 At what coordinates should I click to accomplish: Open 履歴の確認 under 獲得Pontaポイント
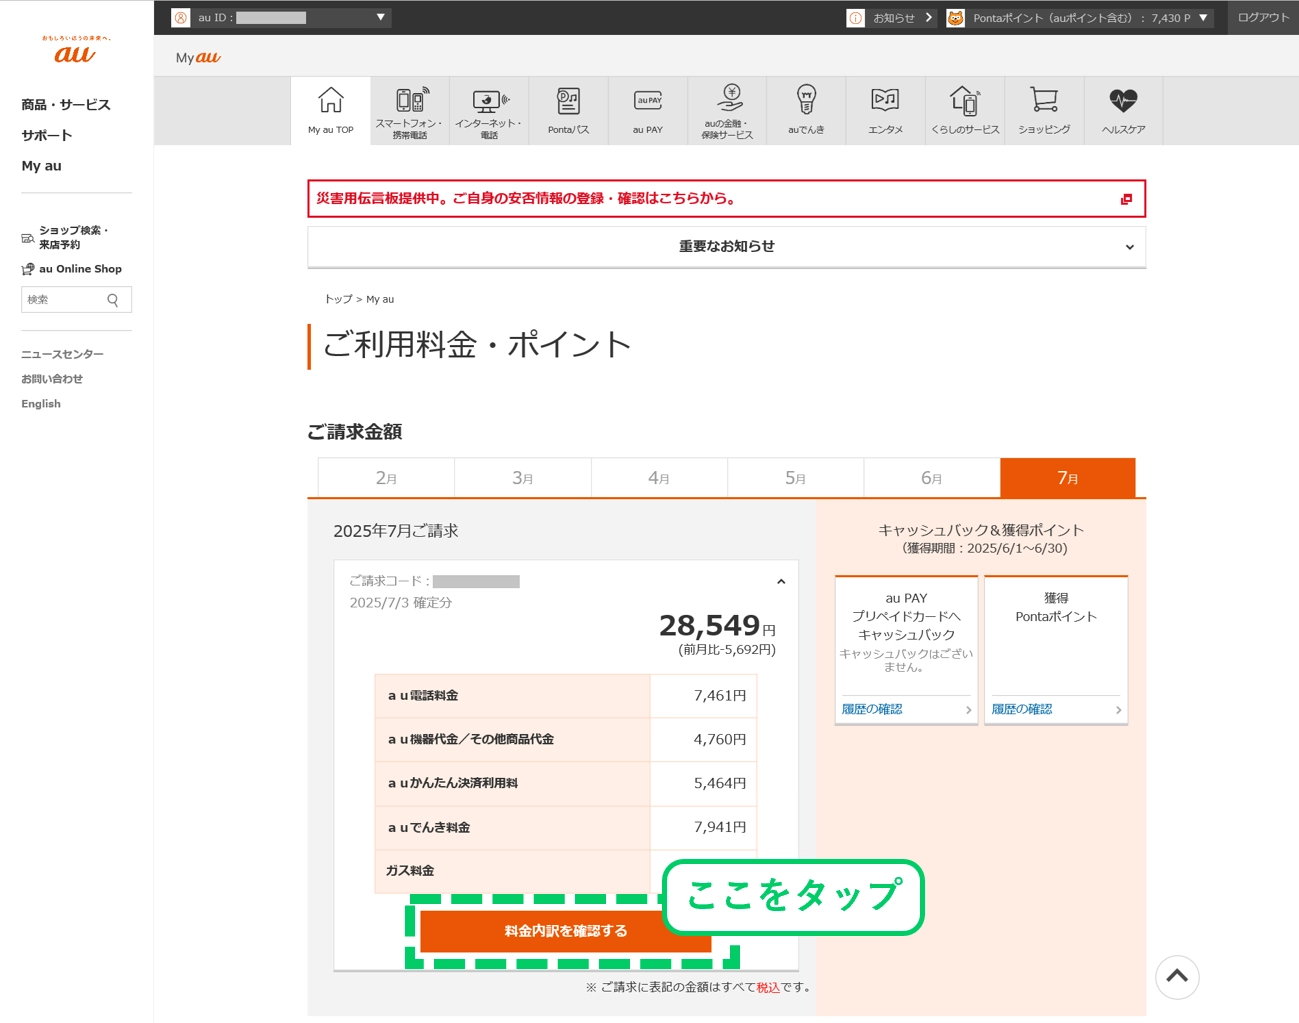[x=1022, y=709]
